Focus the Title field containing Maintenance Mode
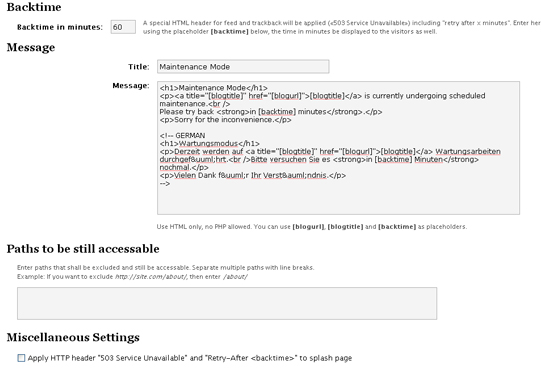541x373 pixels. tap(243, 67)
